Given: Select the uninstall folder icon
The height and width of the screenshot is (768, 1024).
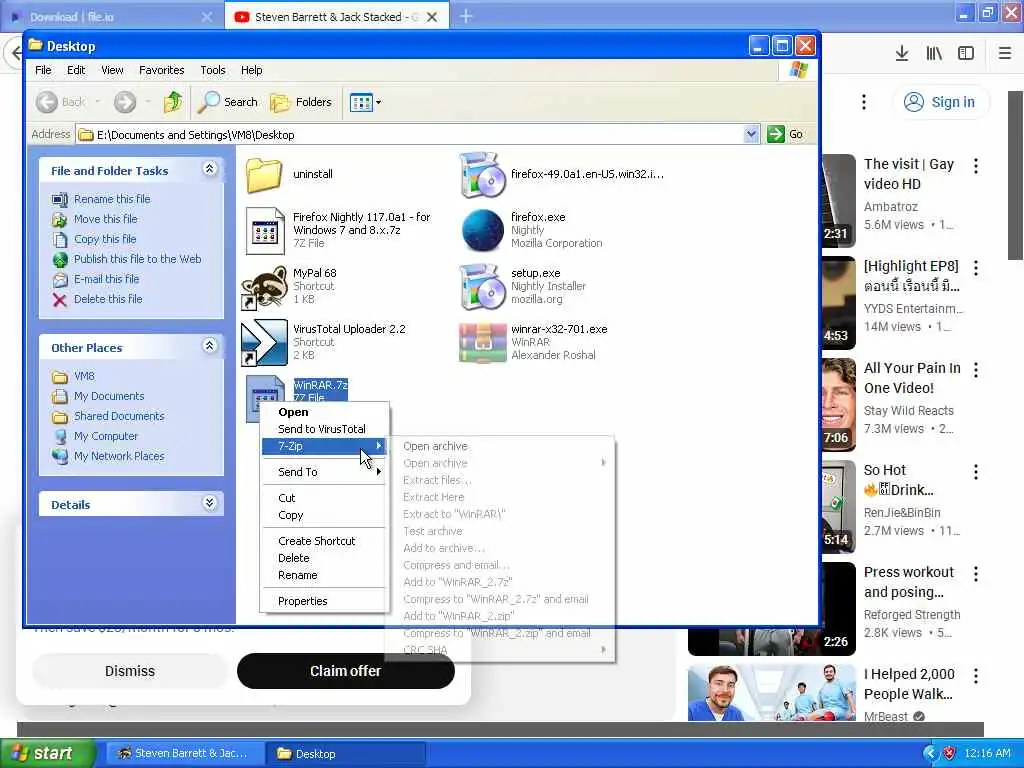Looking at the screenshot, I should (264, 174).
